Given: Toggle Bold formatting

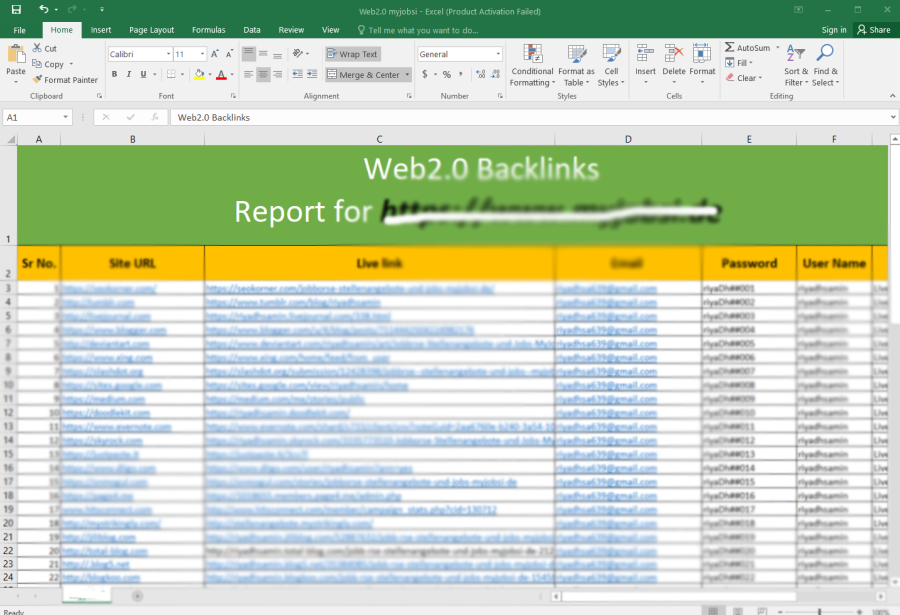Looking at the screenshot, I should pos(114,74).
